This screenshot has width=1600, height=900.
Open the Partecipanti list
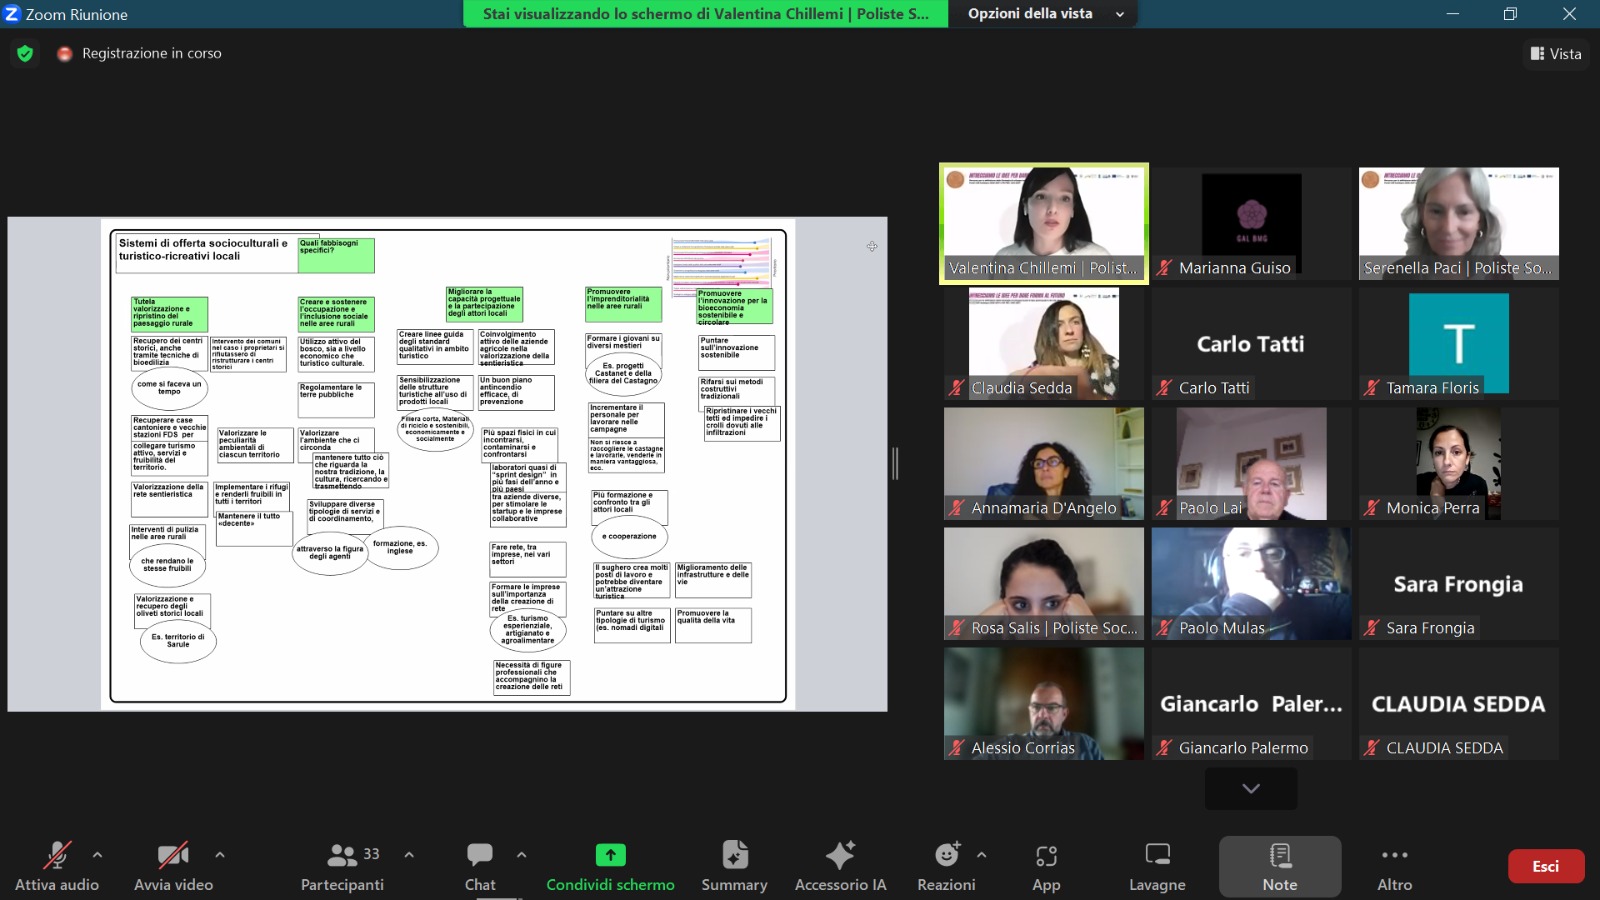343,865
